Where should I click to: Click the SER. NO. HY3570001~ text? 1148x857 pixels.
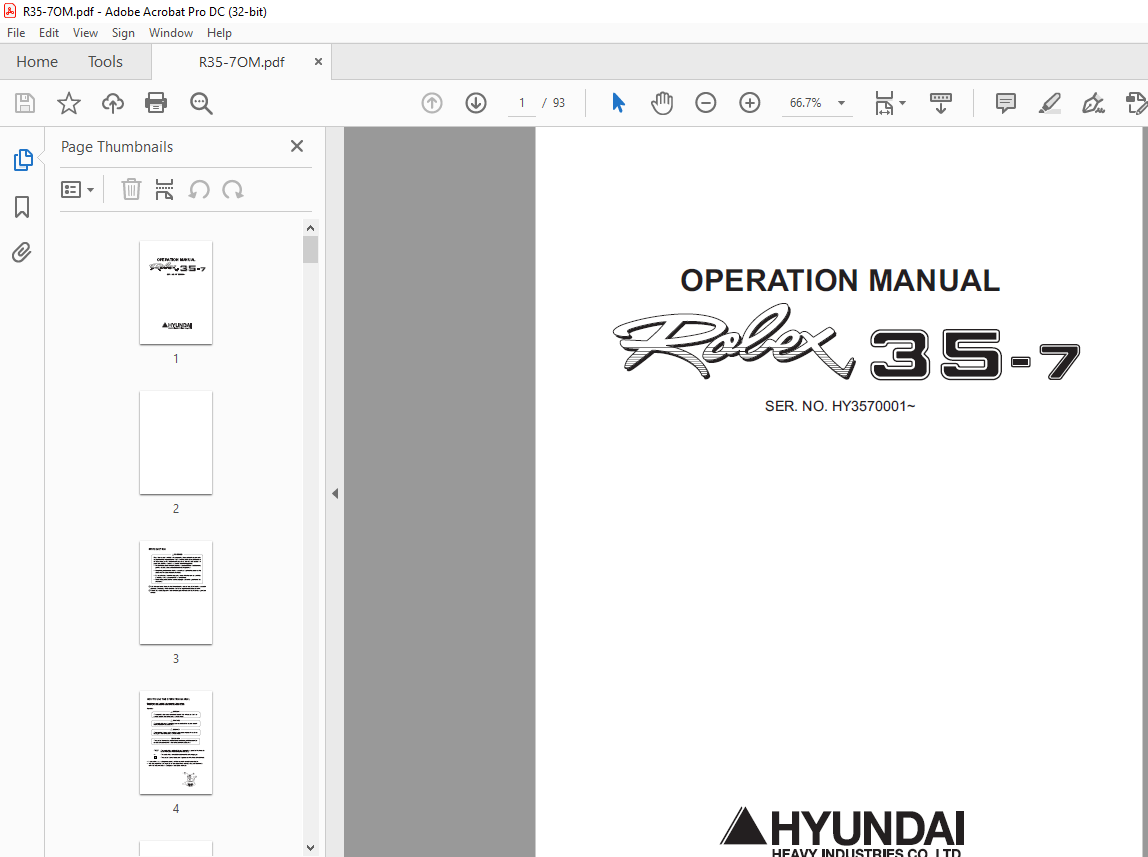click(x=840, y=406)
